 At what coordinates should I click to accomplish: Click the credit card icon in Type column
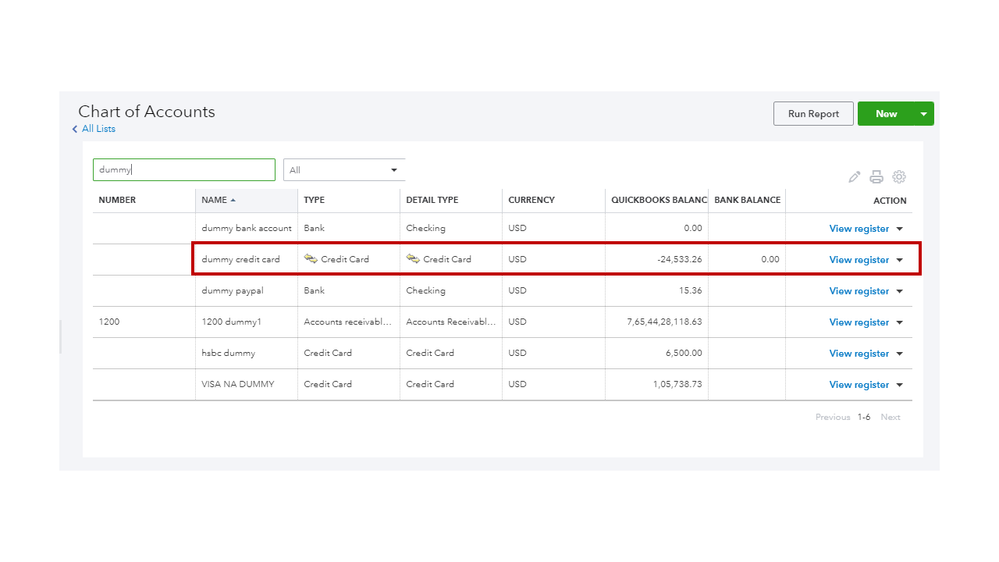[311, 259]
